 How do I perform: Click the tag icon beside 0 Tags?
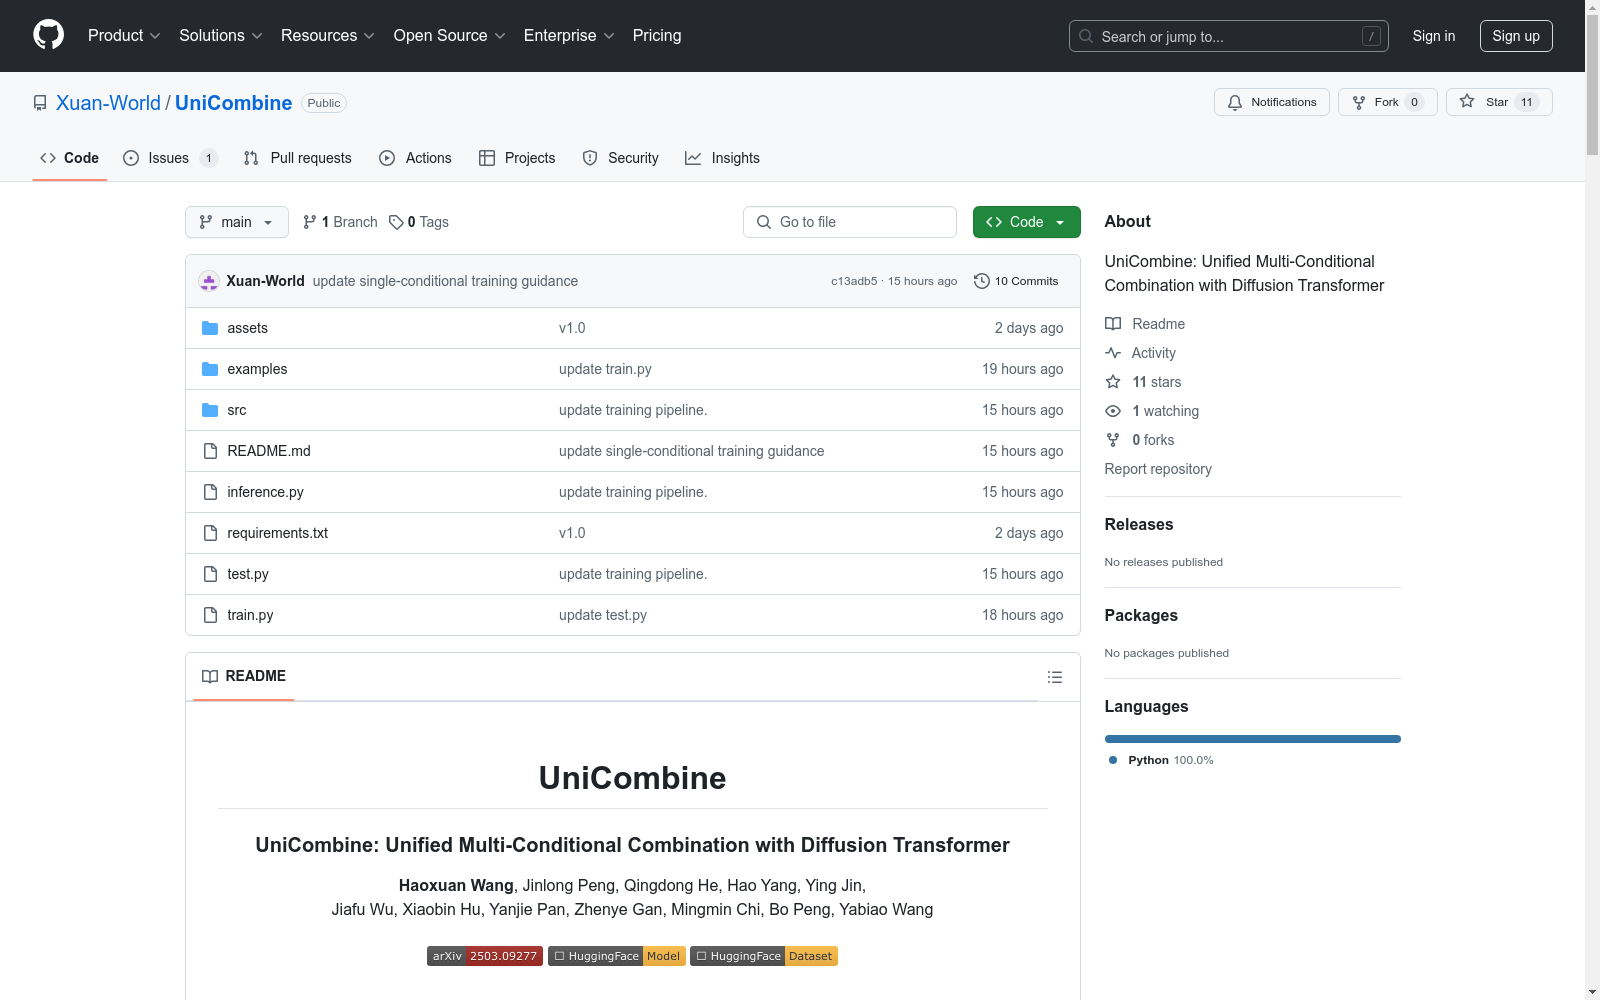(396, 222)
